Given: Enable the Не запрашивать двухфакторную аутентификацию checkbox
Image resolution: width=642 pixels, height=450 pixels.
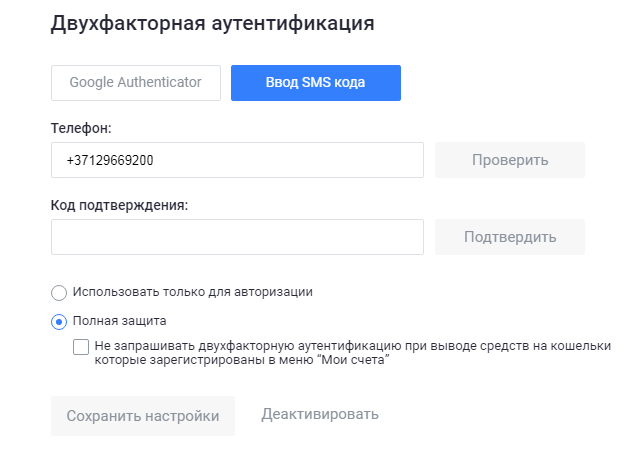Looking at the screenshot, I should (x=81, y=347).
